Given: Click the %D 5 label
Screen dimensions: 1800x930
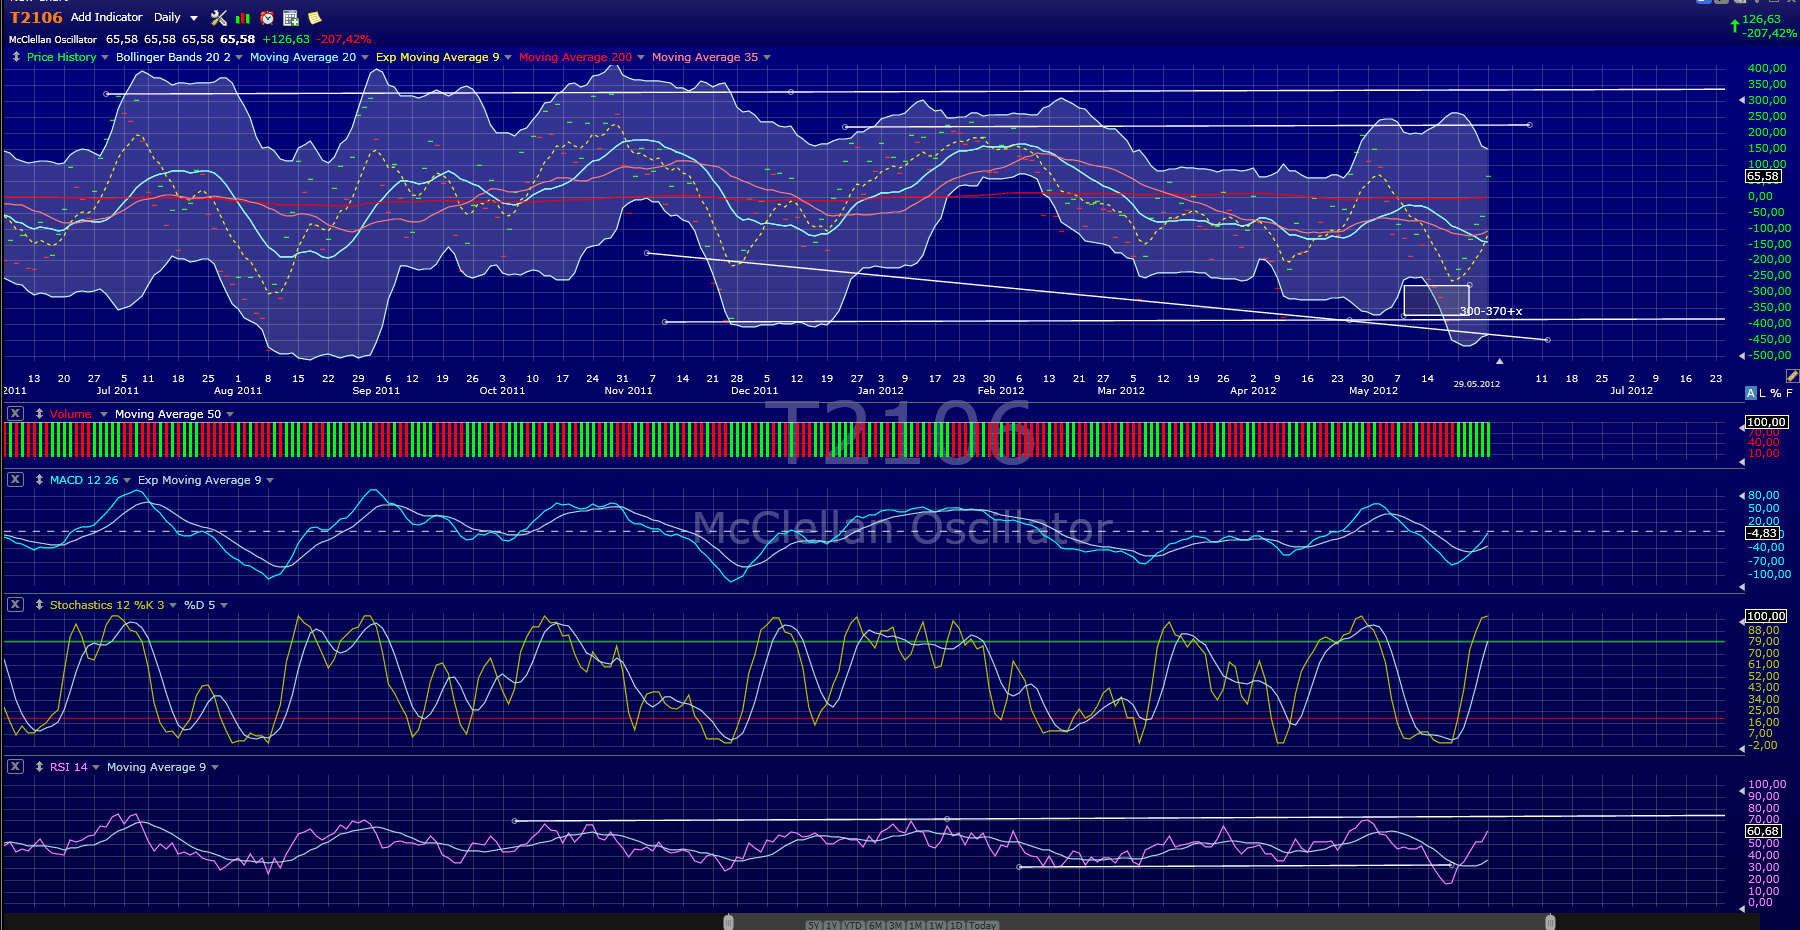Looking at the screenshot, I should 199,605.
